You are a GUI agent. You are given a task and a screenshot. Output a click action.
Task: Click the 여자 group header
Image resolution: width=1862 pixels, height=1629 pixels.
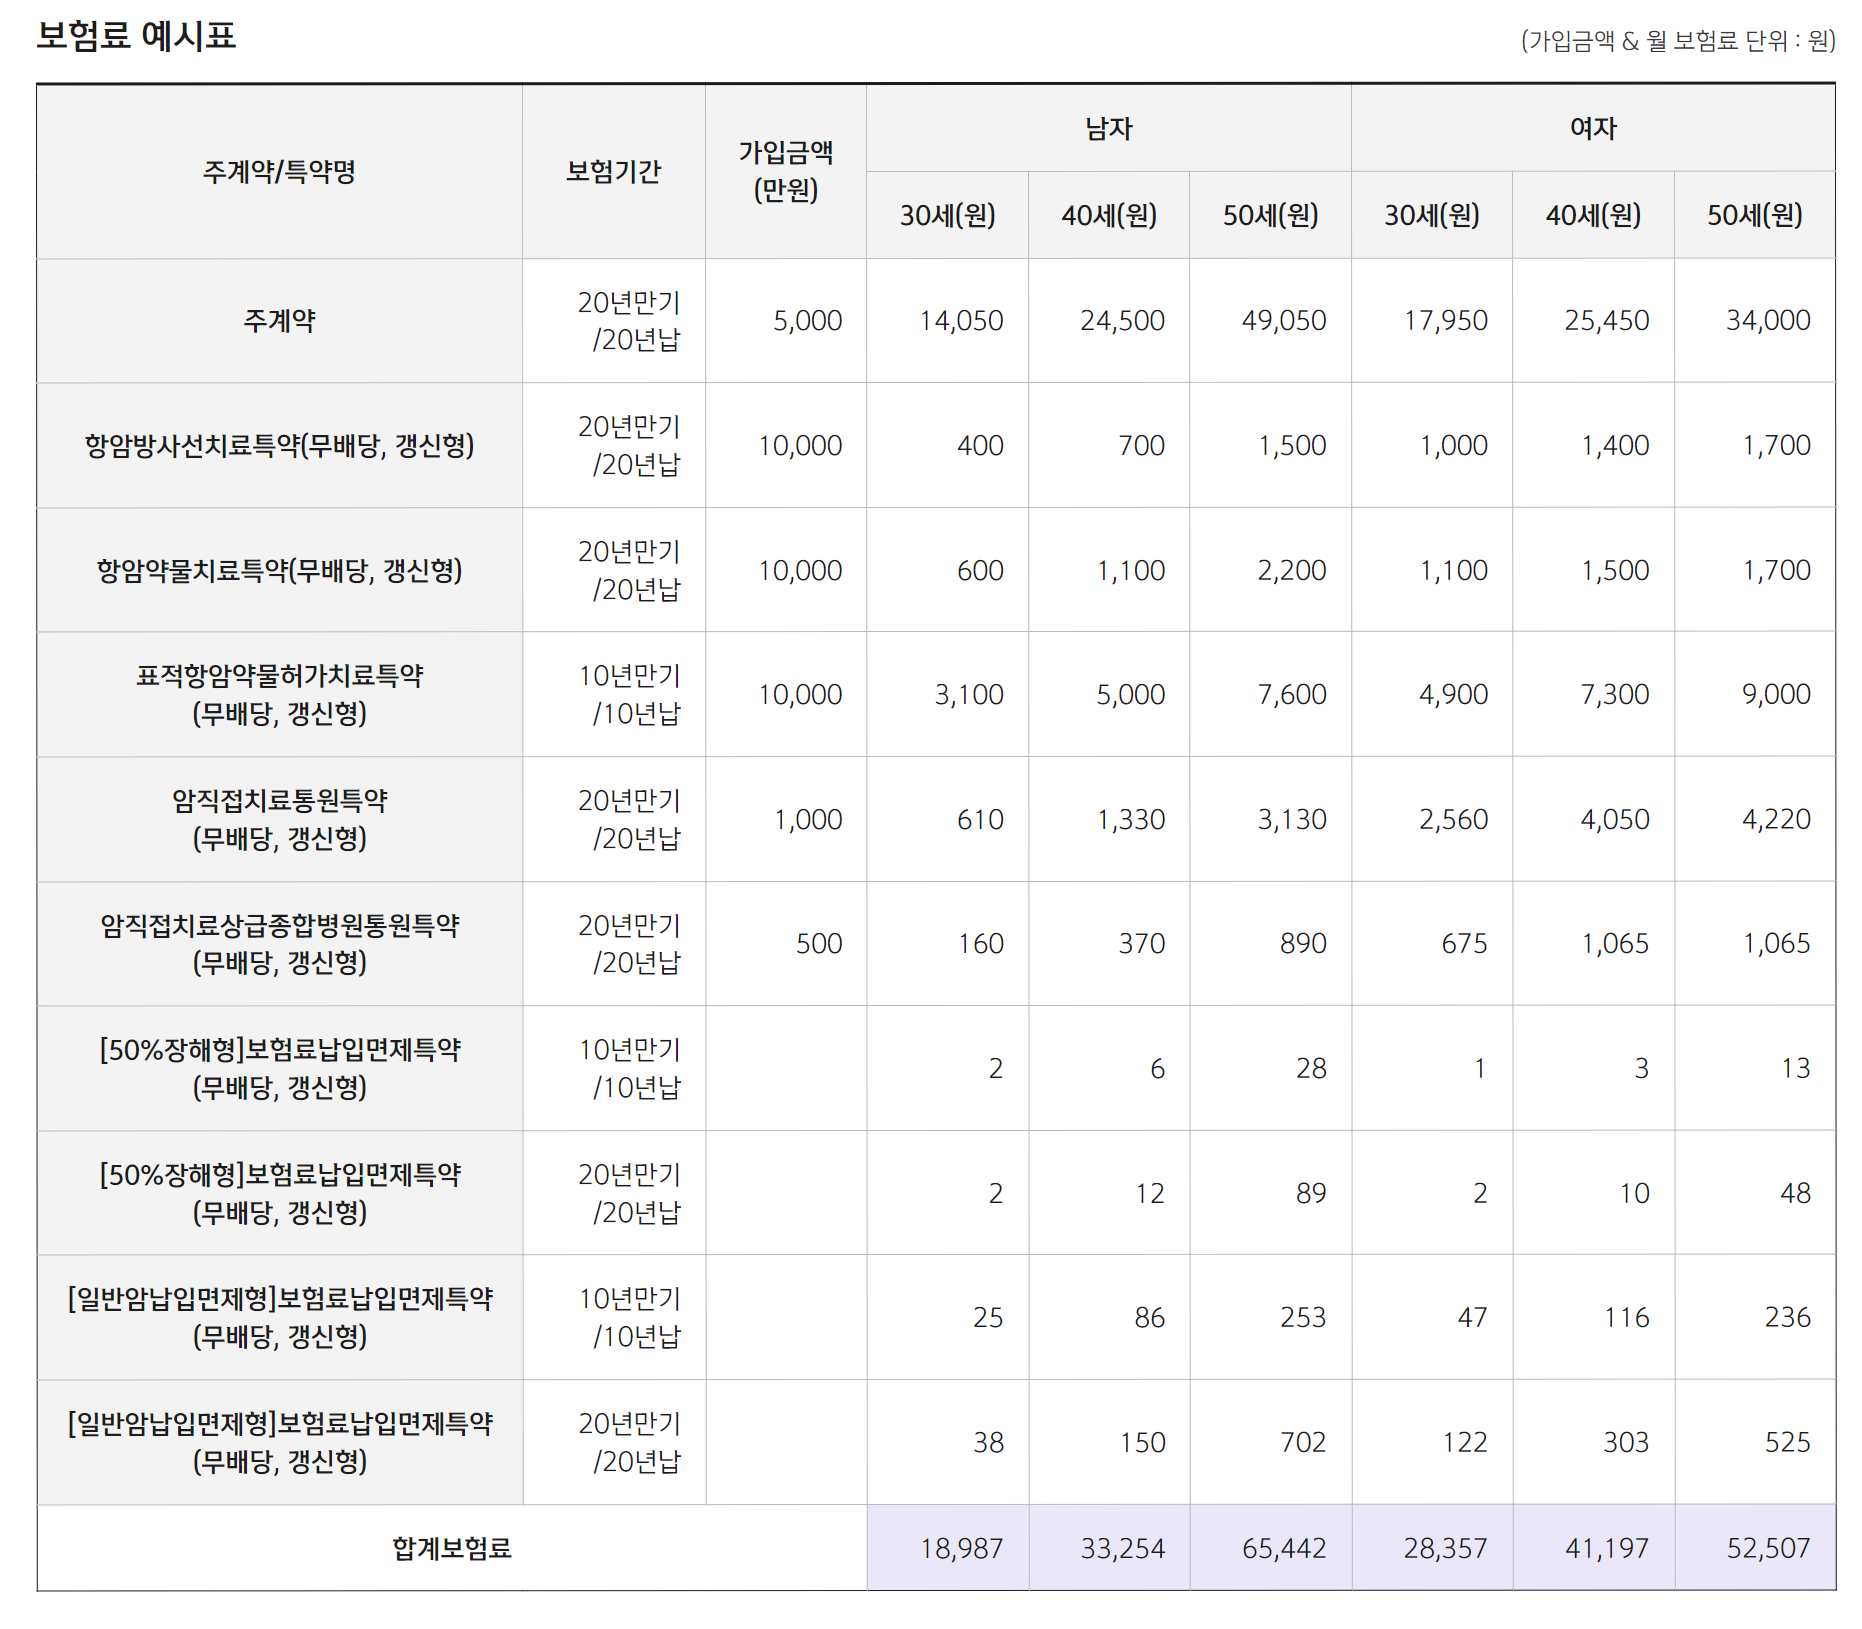[x=1593, y=128]
